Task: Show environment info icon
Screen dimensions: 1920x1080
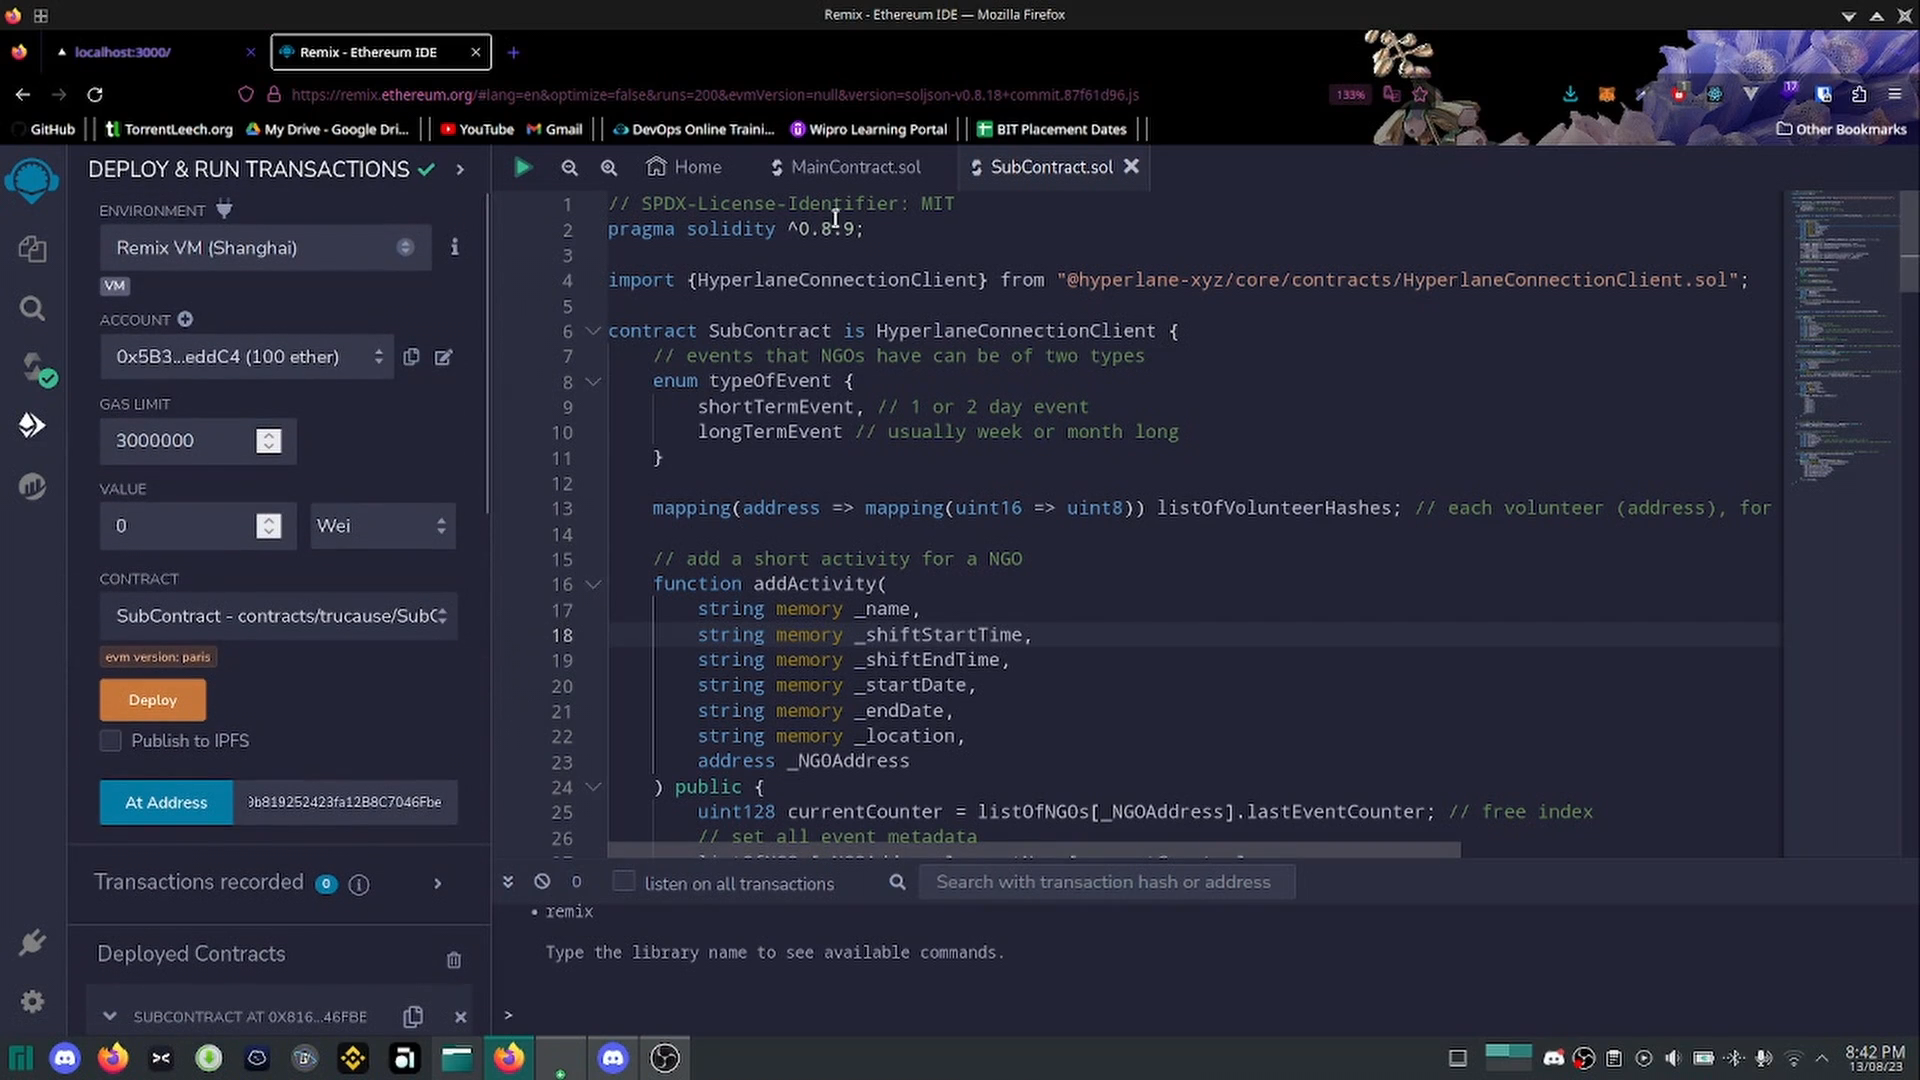Action: (x=454, y=247)
